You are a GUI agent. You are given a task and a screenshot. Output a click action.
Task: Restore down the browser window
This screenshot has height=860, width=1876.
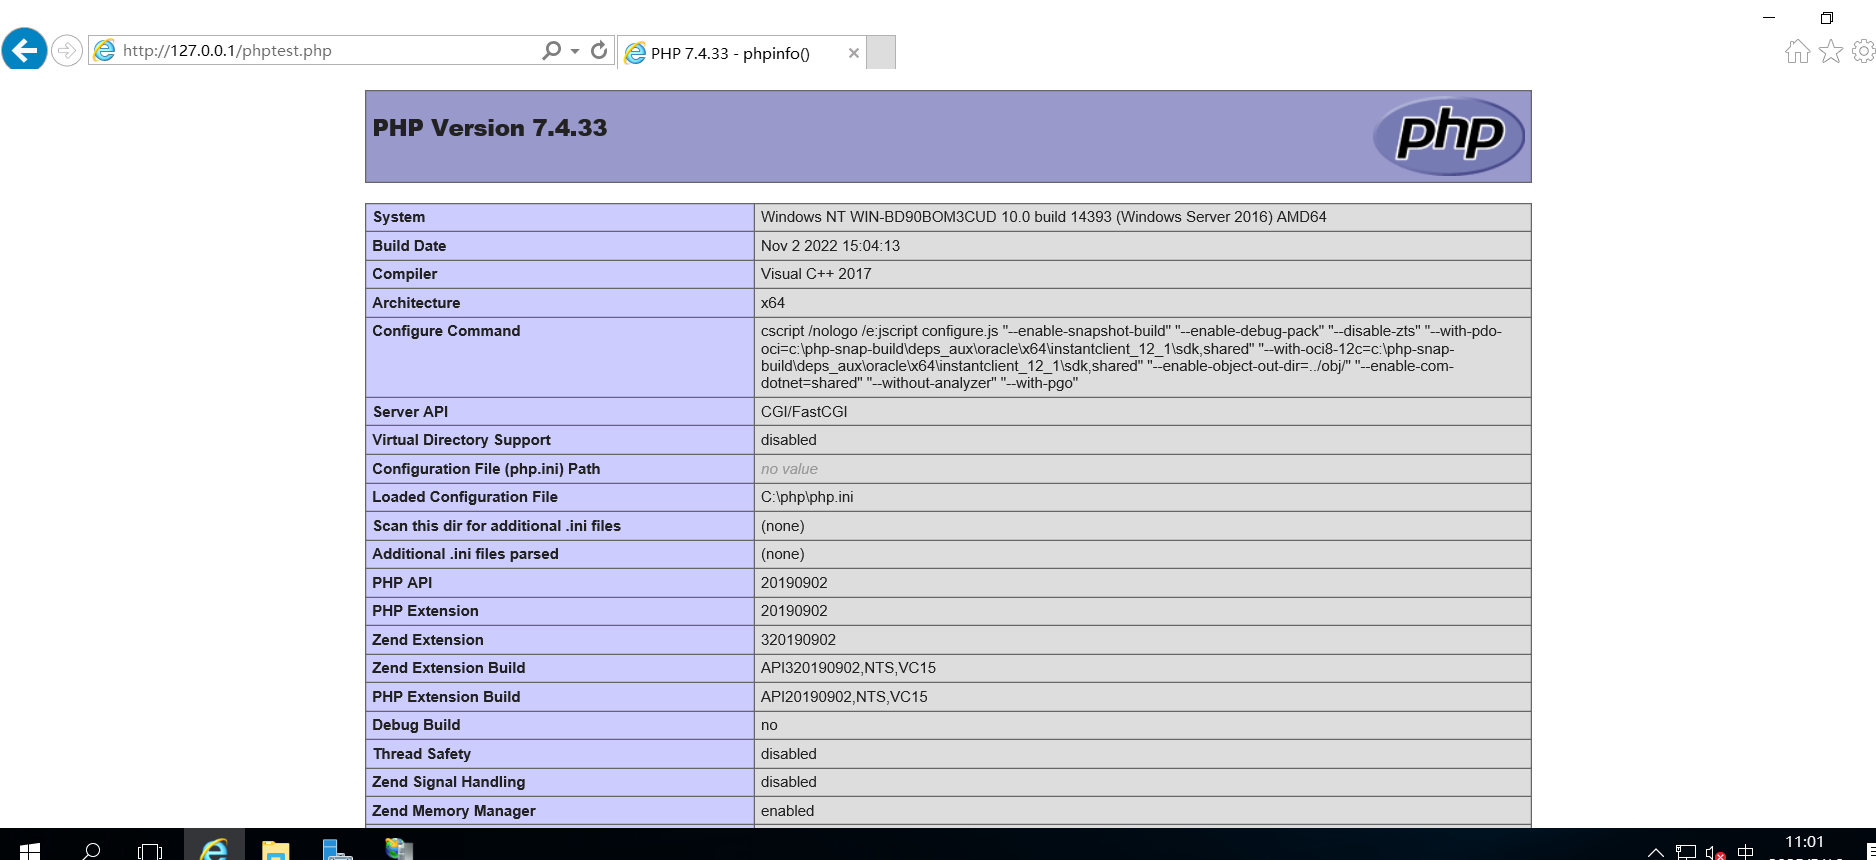click(1826, 17)
